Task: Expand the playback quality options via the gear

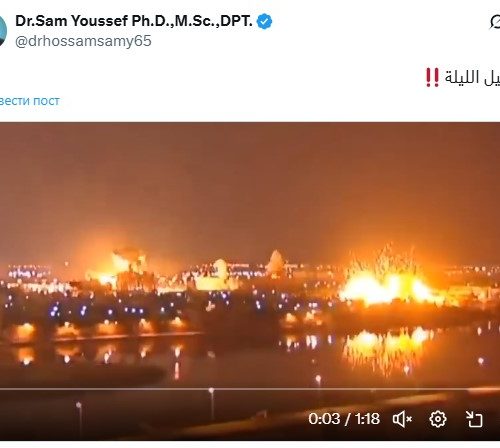Action: coord(438,419)
